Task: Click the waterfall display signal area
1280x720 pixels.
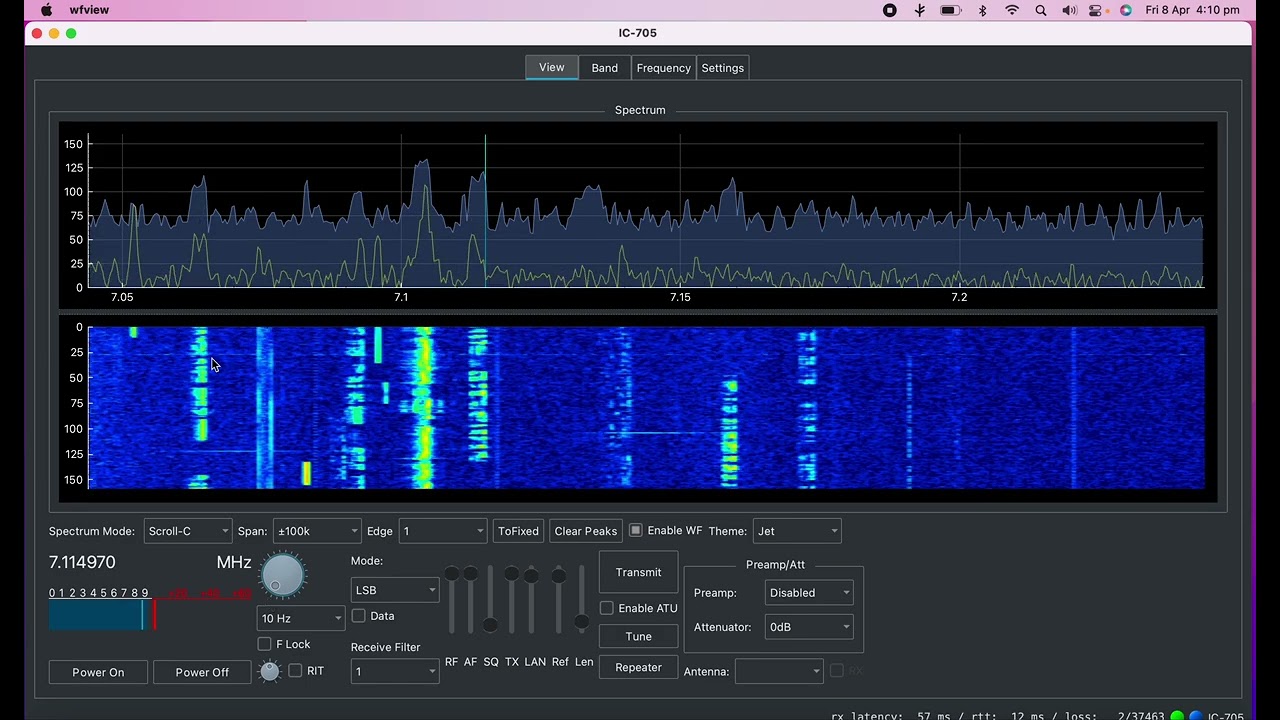Action: 645,407
